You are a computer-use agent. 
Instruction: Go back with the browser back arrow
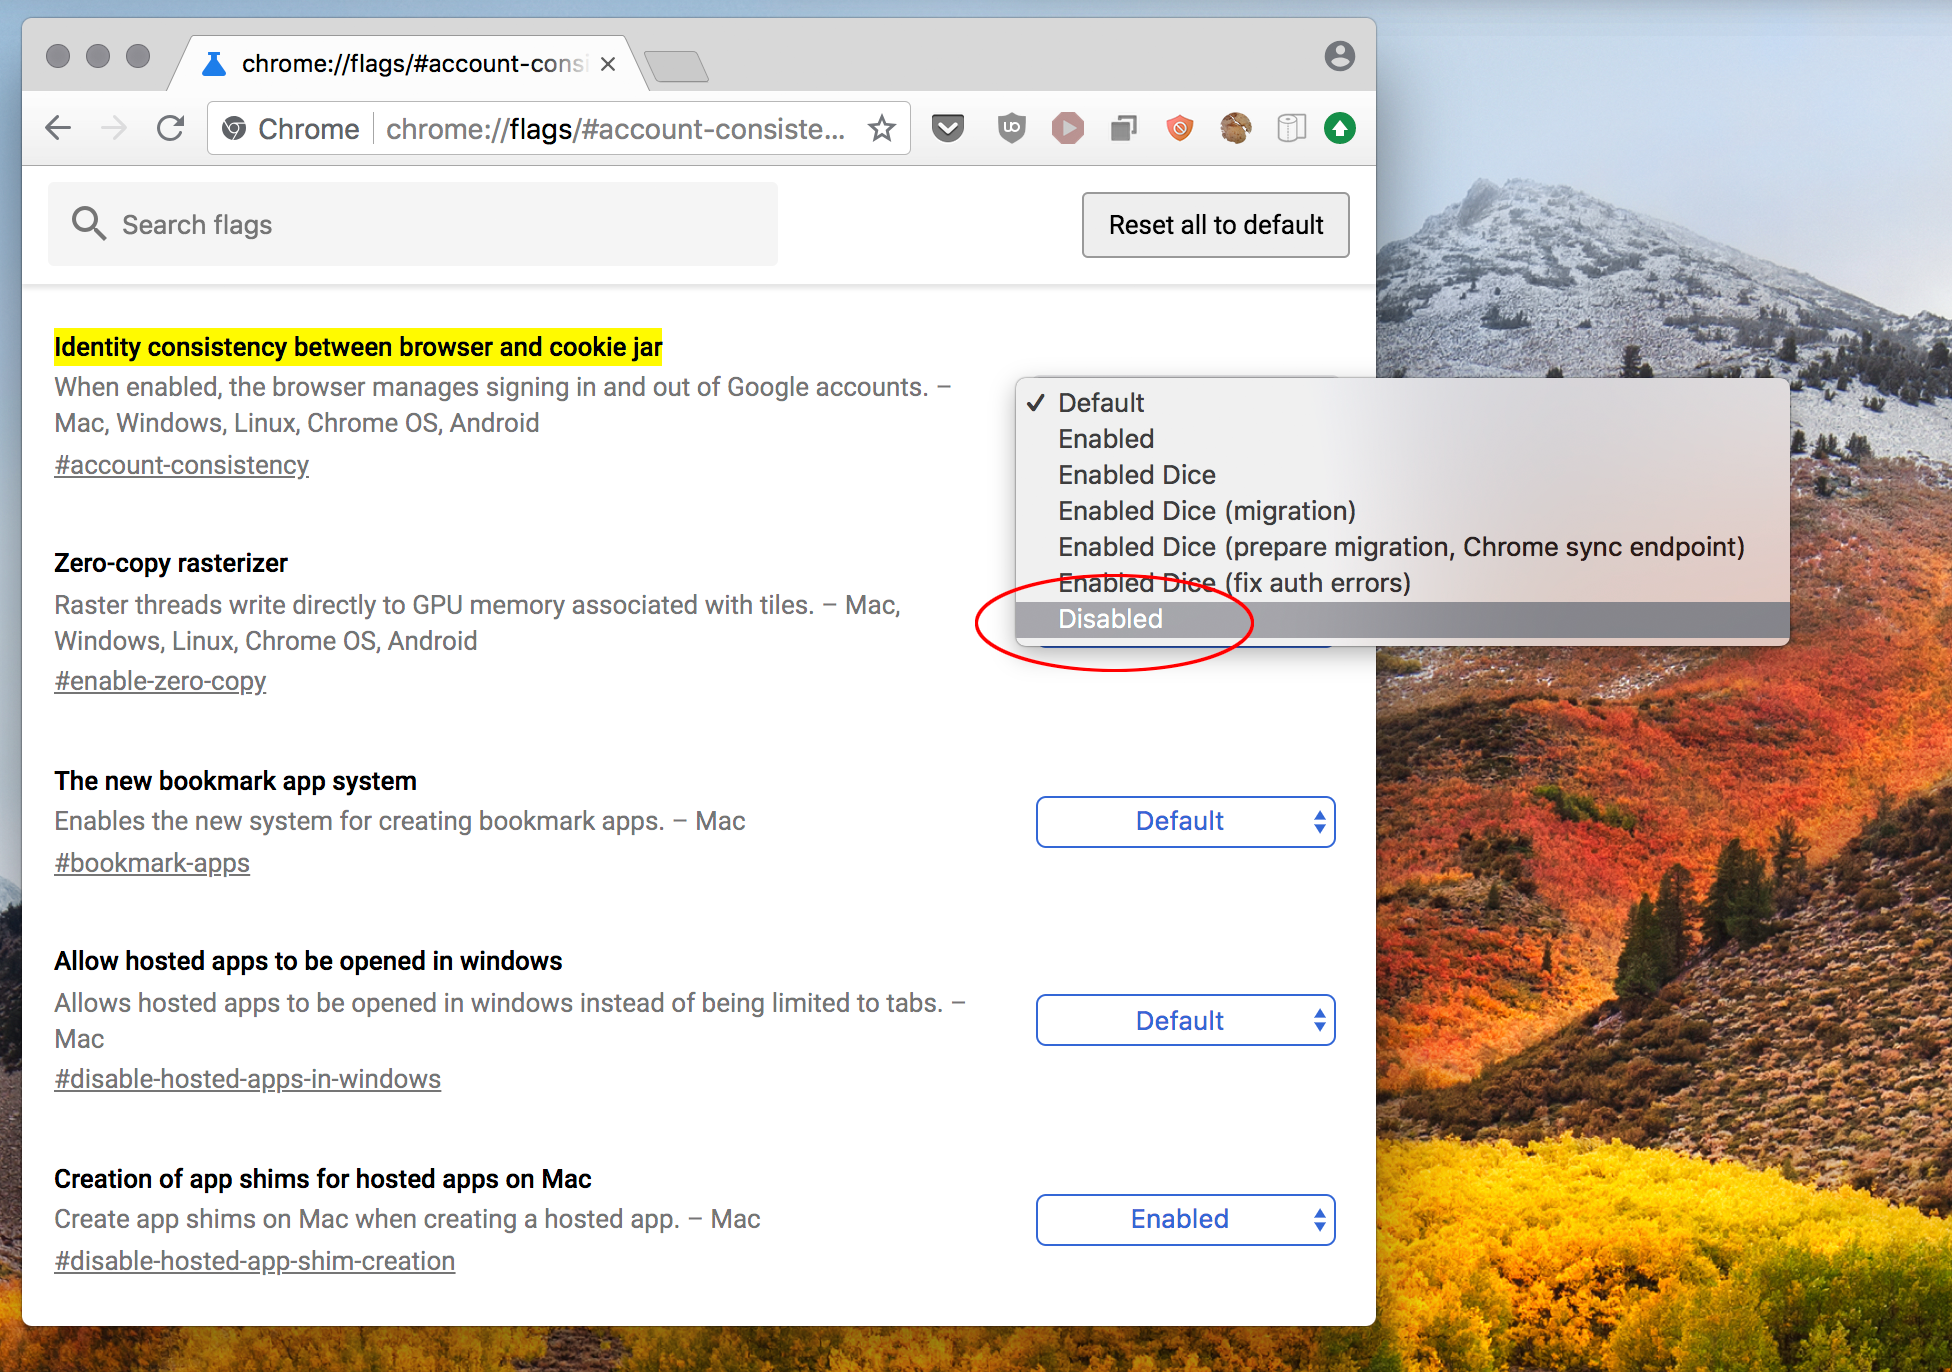click(59, 128)
